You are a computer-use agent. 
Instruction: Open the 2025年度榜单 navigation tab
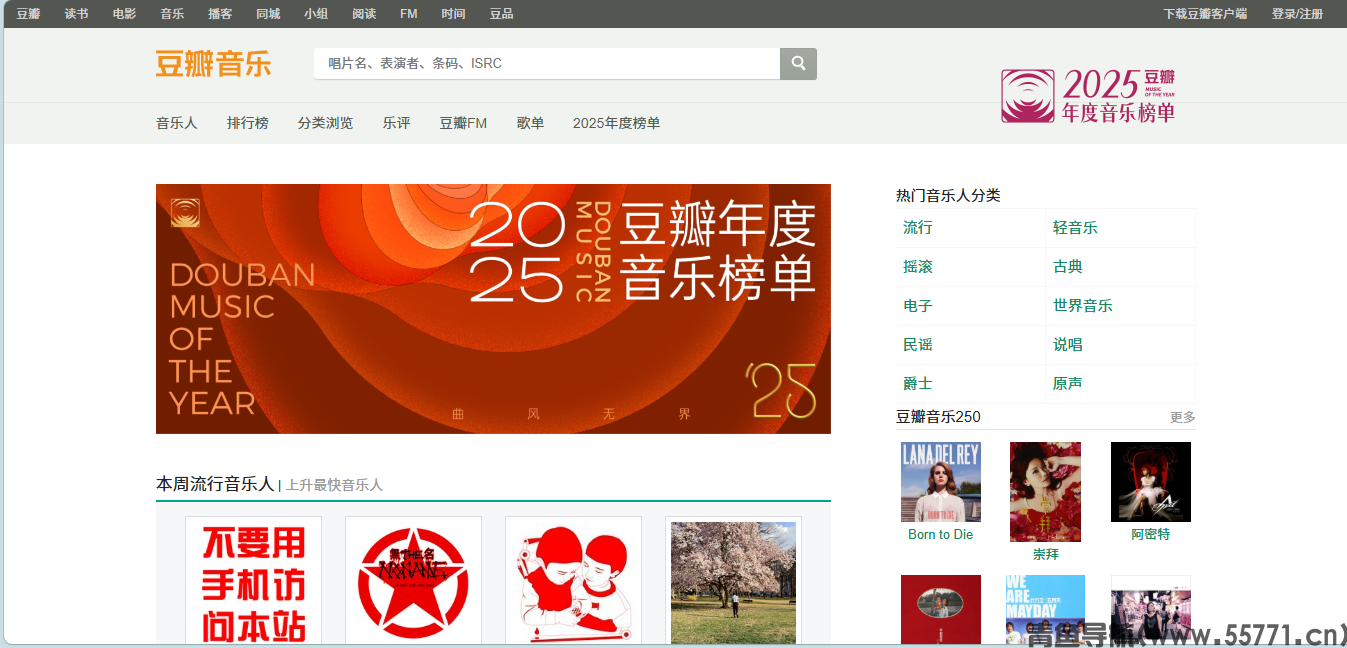pyautogui.click(x=616, y=123)
